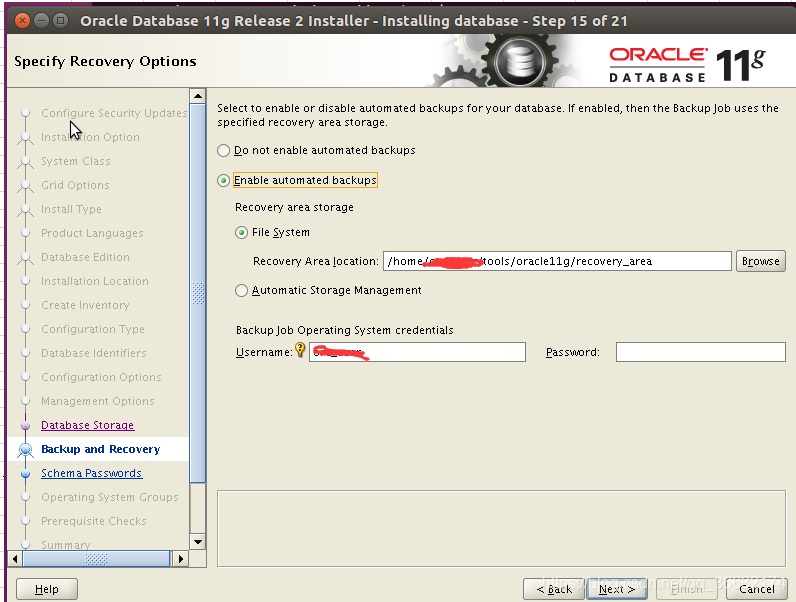The height and width of the screenshot is (602, 796).
Task: Click the Username hint lightbulb icon
Action: pos(300,349)
